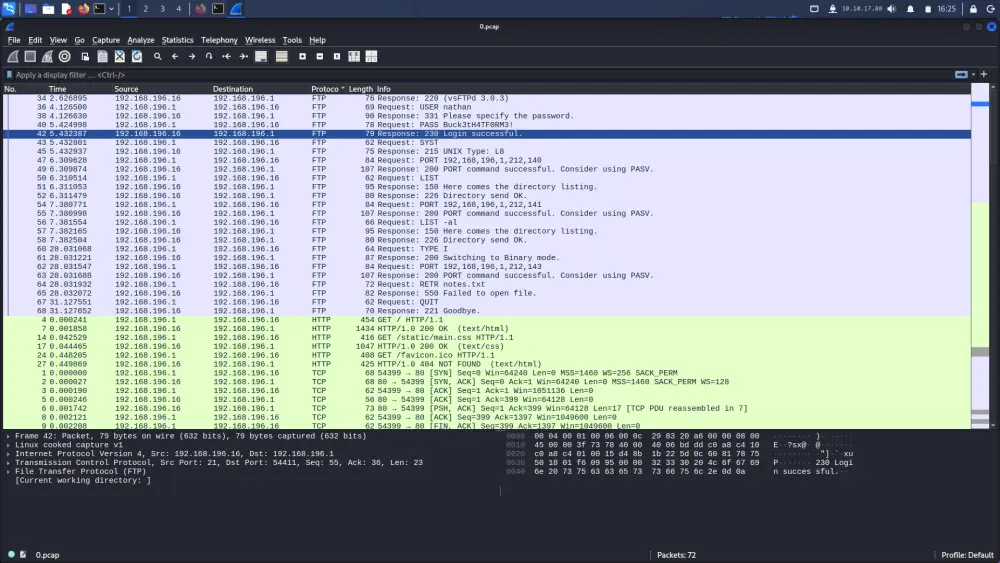The width and height of the screenshot is (1000, 563).
Task: Toggle auto-scroll during live capture
Action: tap(261, 57)
